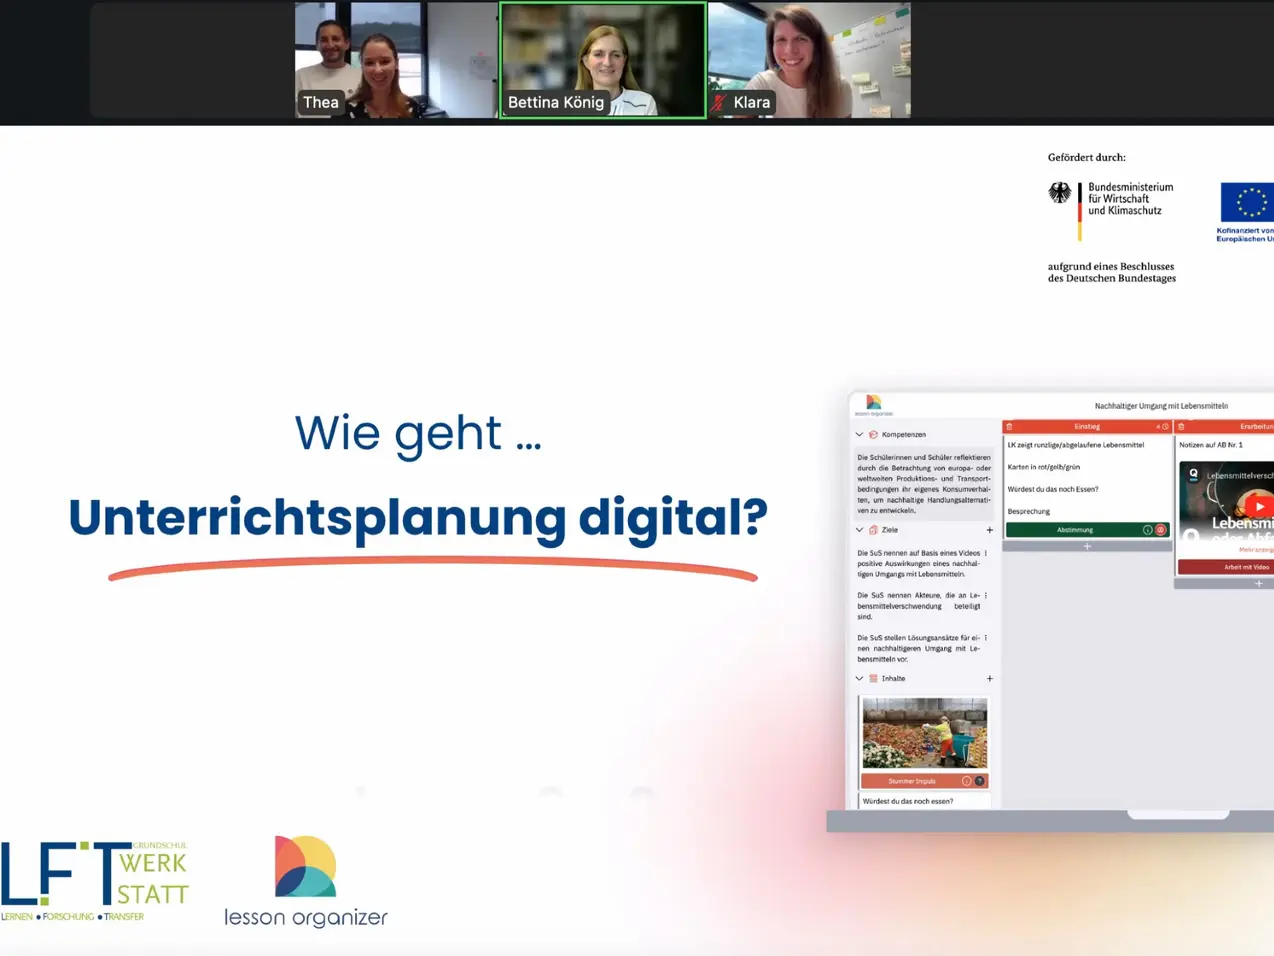This screenshot has height=956, width=1274.
Task: Click the dark question icon on Stummer Impuls
Action: (x=980, y=781)
